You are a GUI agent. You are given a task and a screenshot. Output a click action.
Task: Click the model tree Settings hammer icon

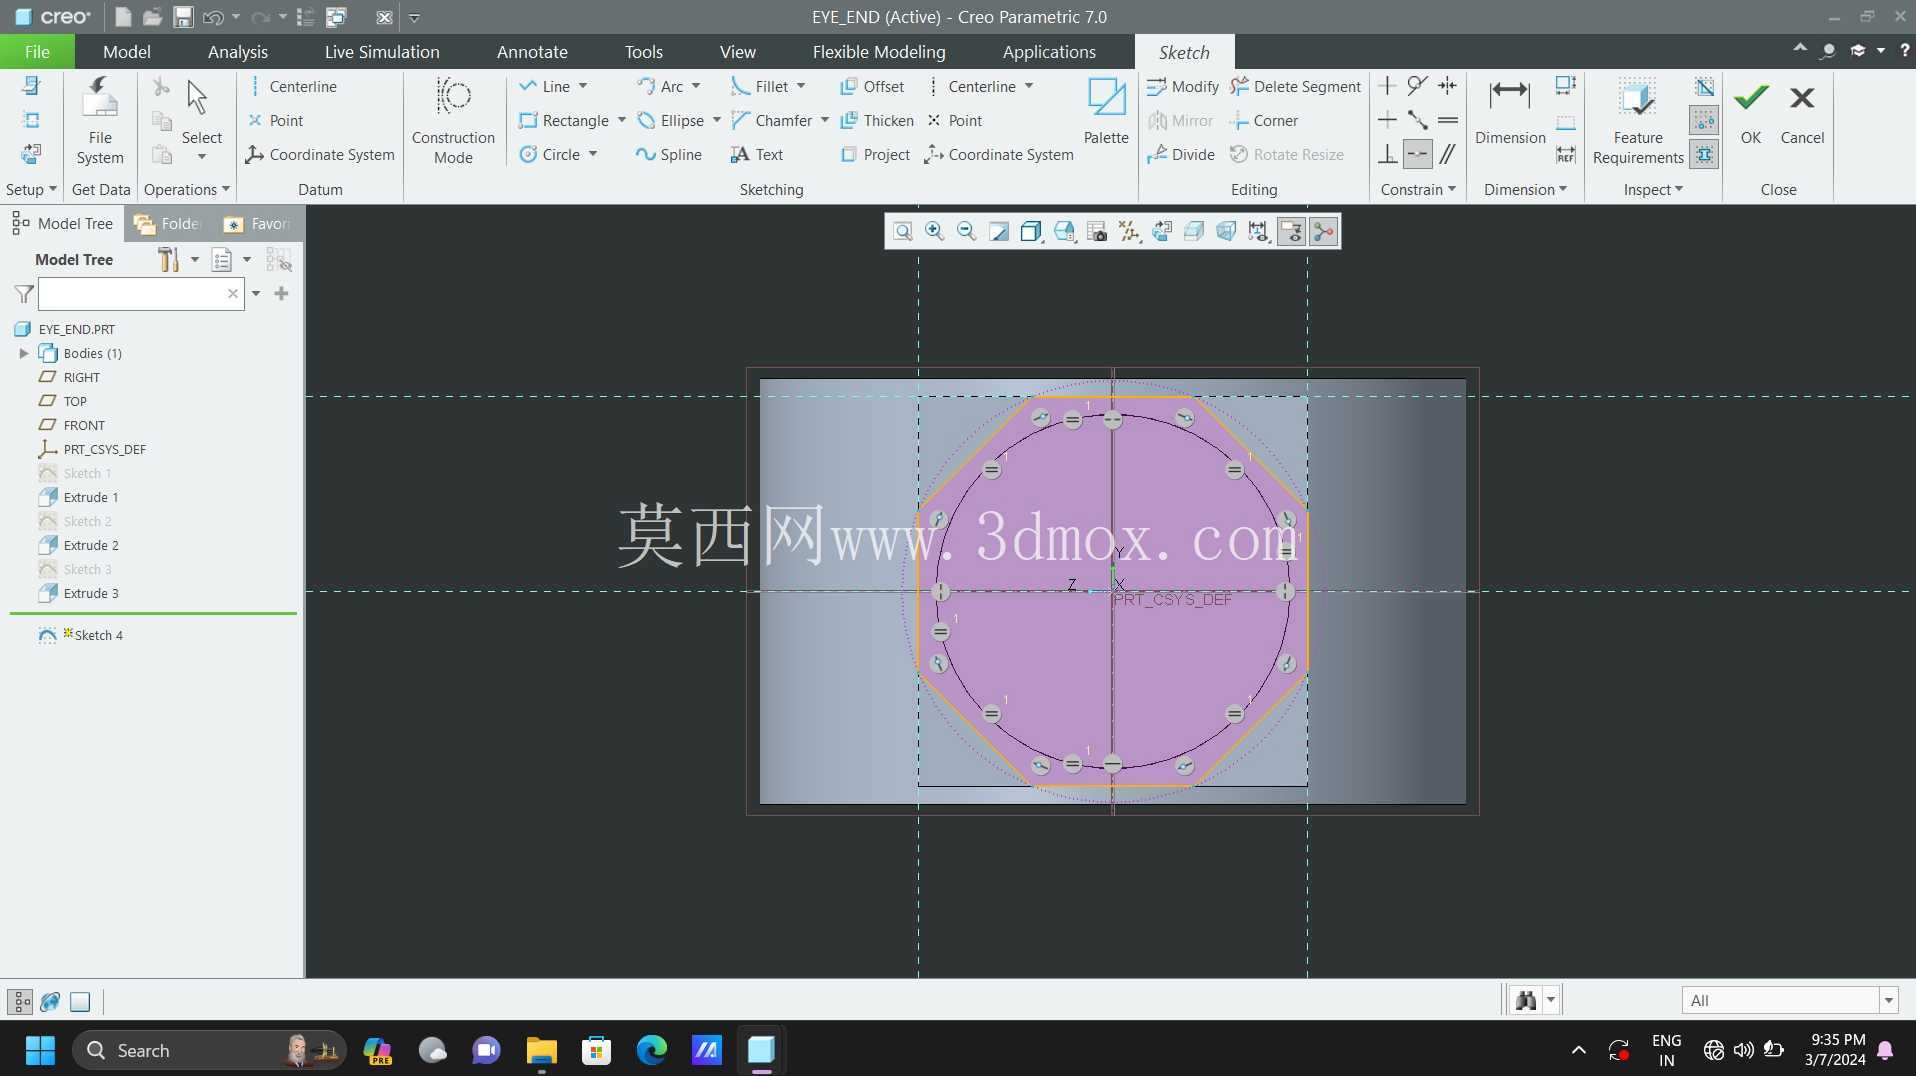[x=168, y=260]
